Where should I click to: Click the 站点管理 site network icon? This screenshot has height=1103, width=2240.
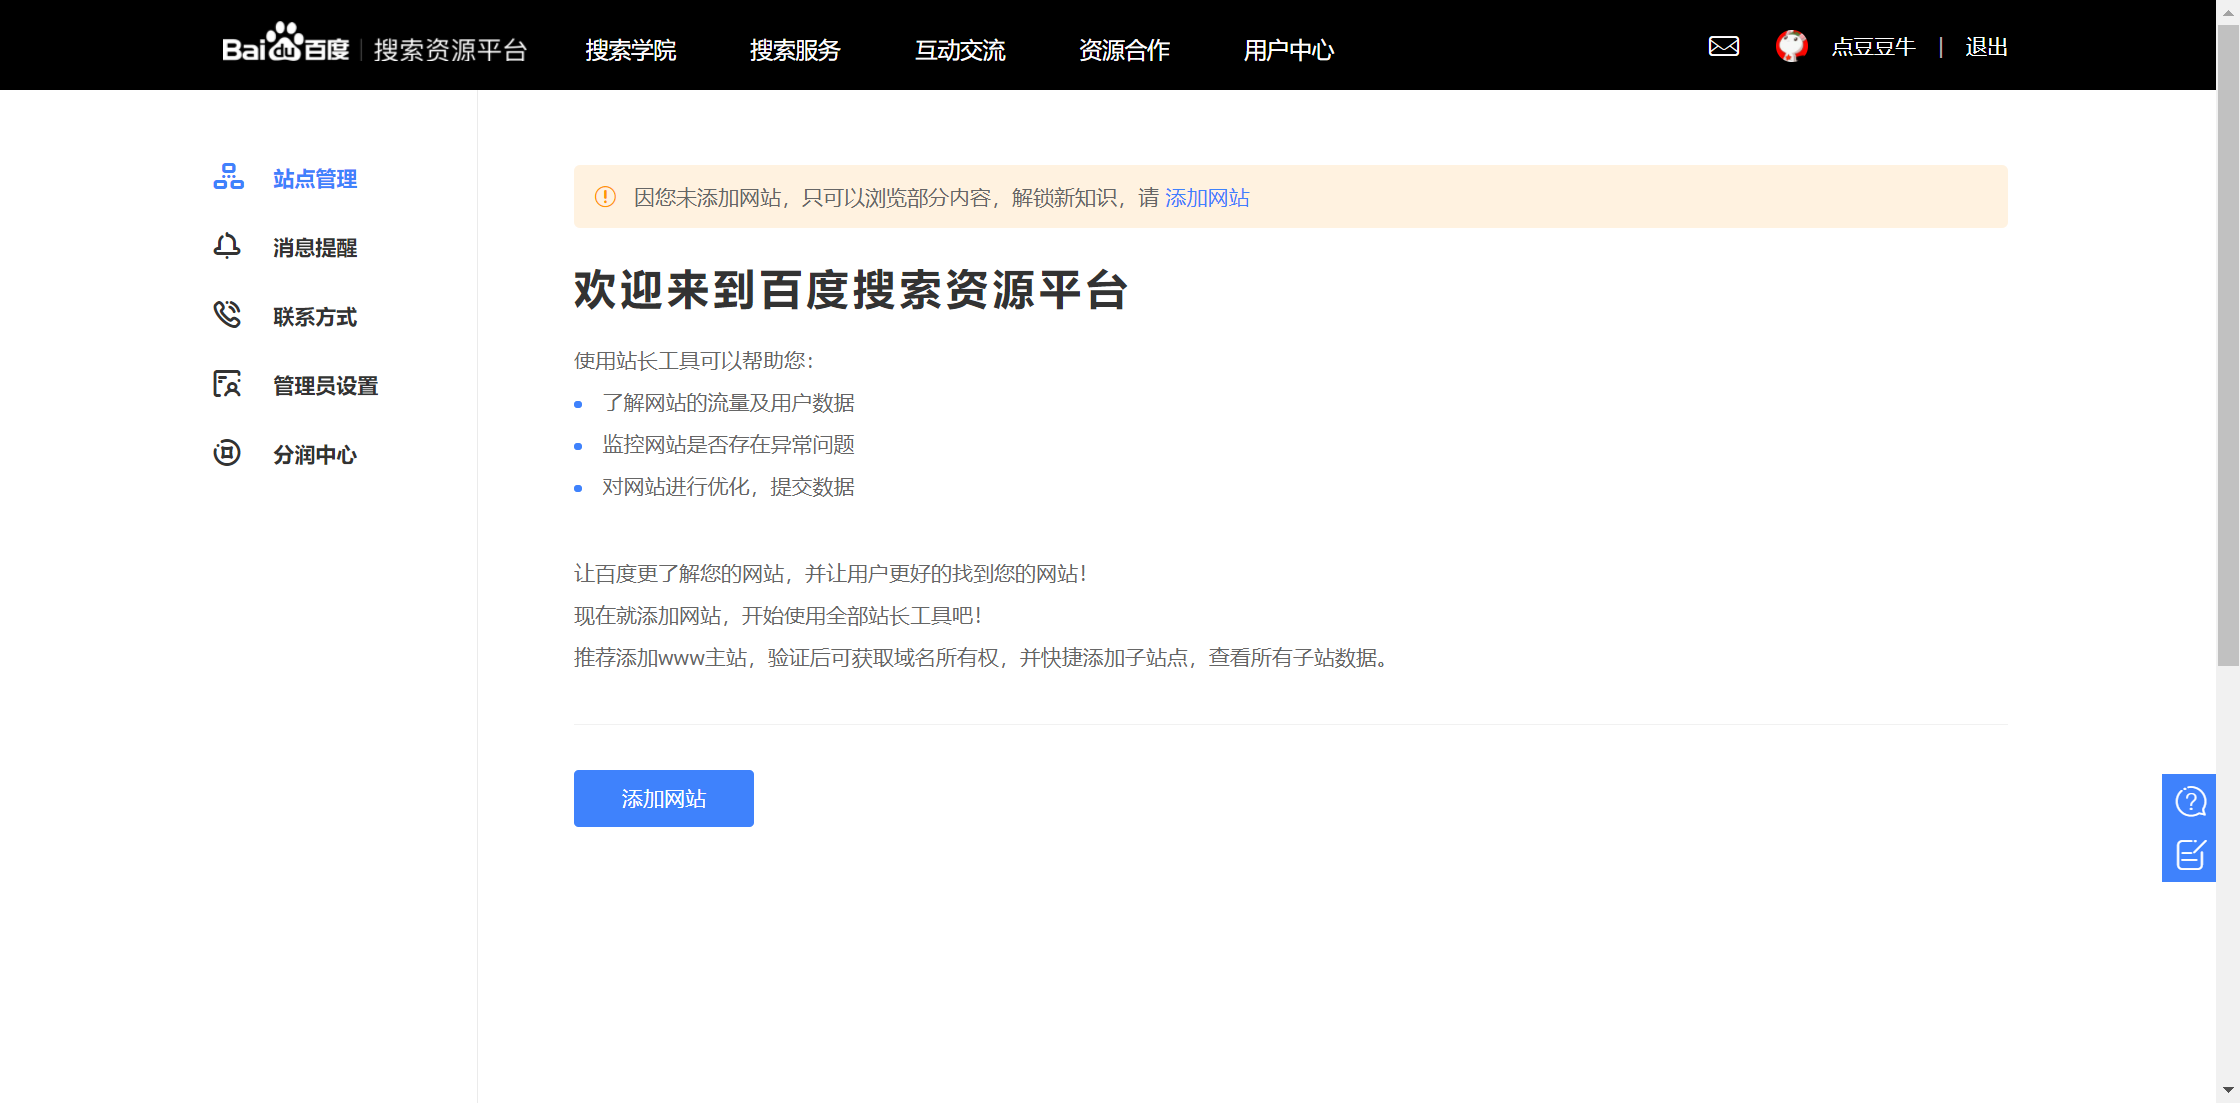click(x=228, y=177)
